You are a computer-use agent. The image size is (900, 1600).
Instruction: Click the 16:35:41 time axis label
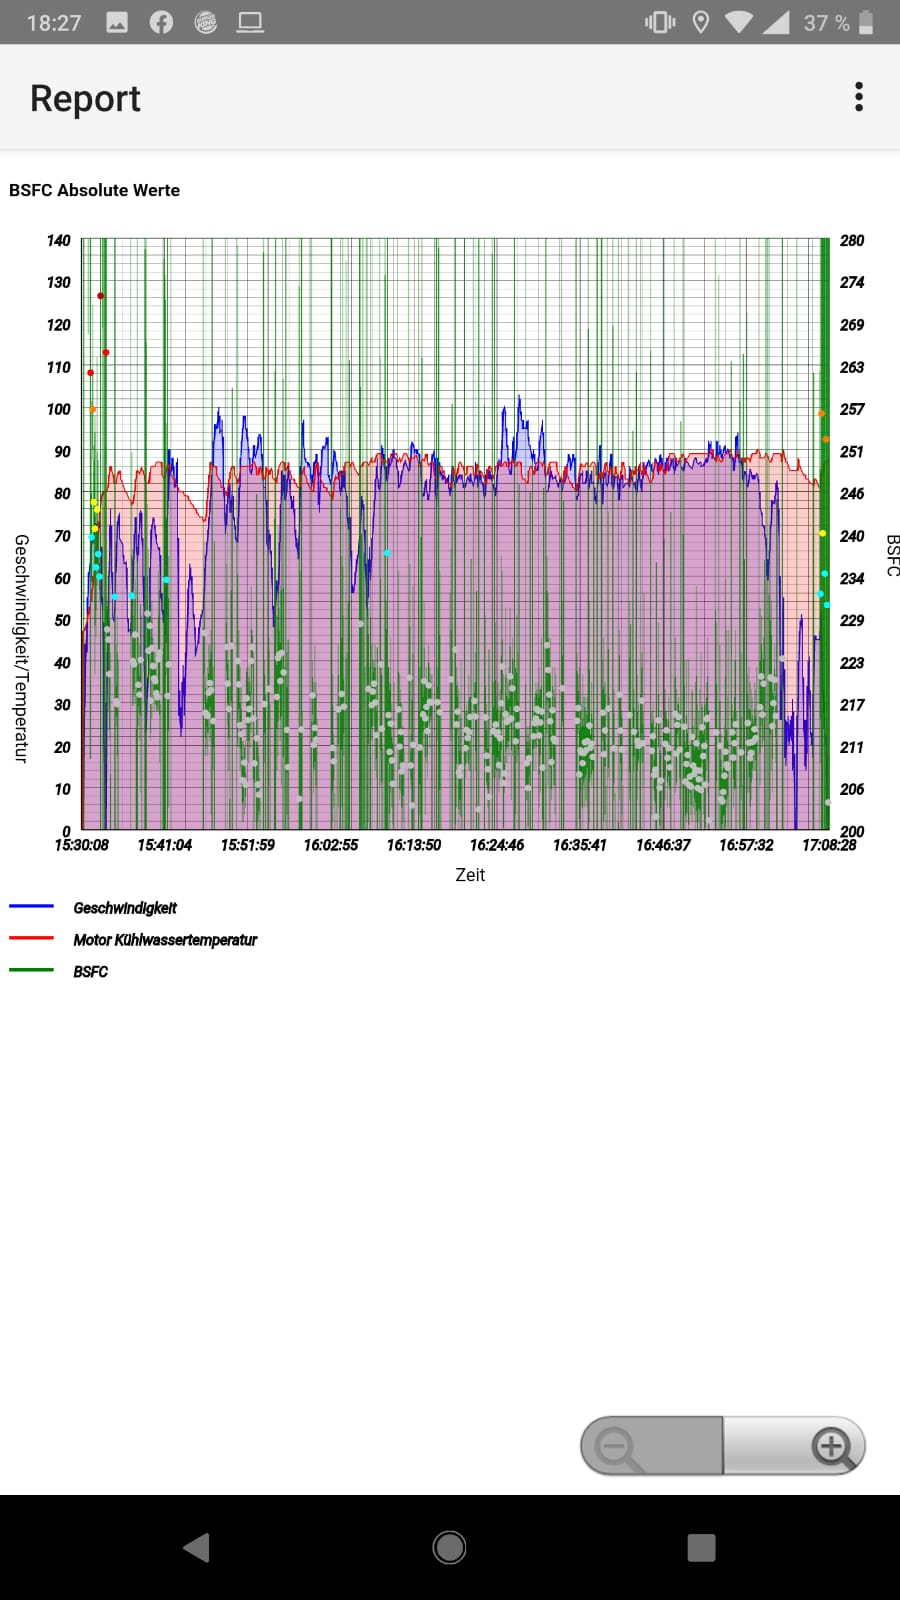[579, 845]
